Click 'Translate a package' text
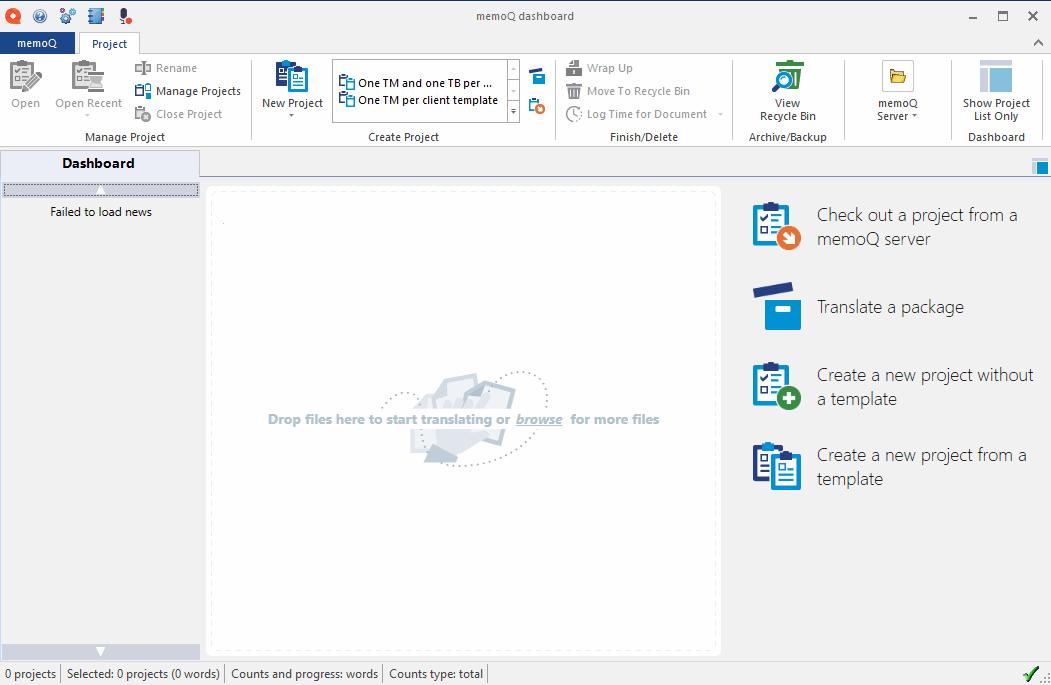Viewport: 1051px width, 685px height. 890,307
